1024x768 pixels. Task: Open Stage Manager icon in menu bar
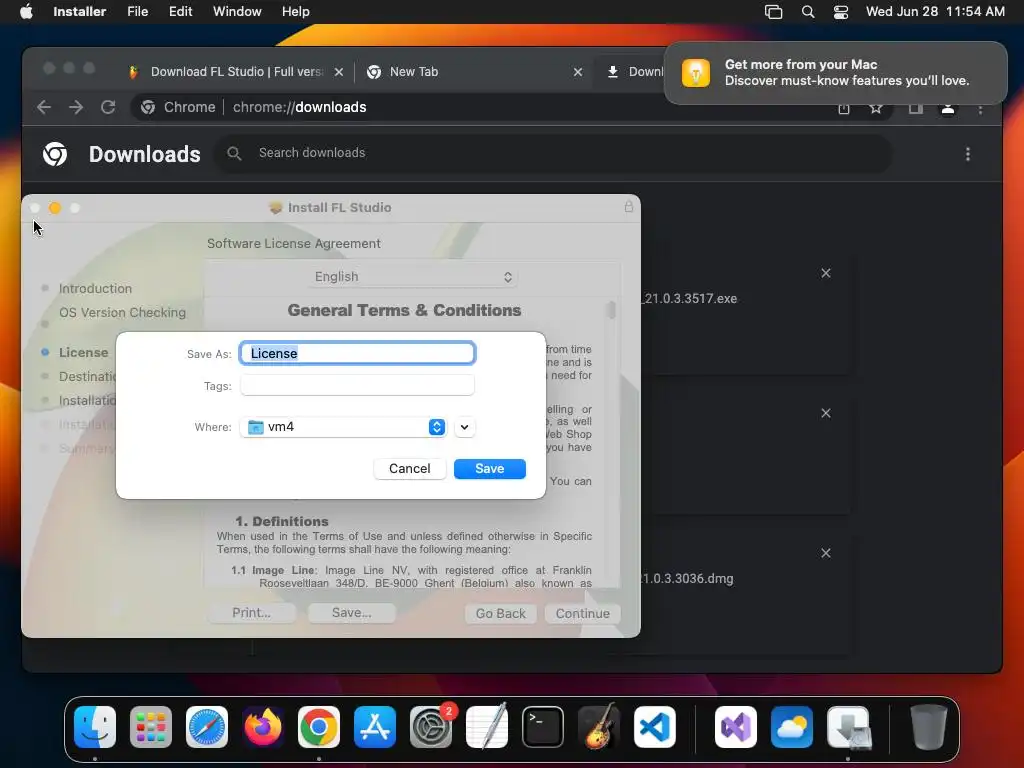click(773, 11)
